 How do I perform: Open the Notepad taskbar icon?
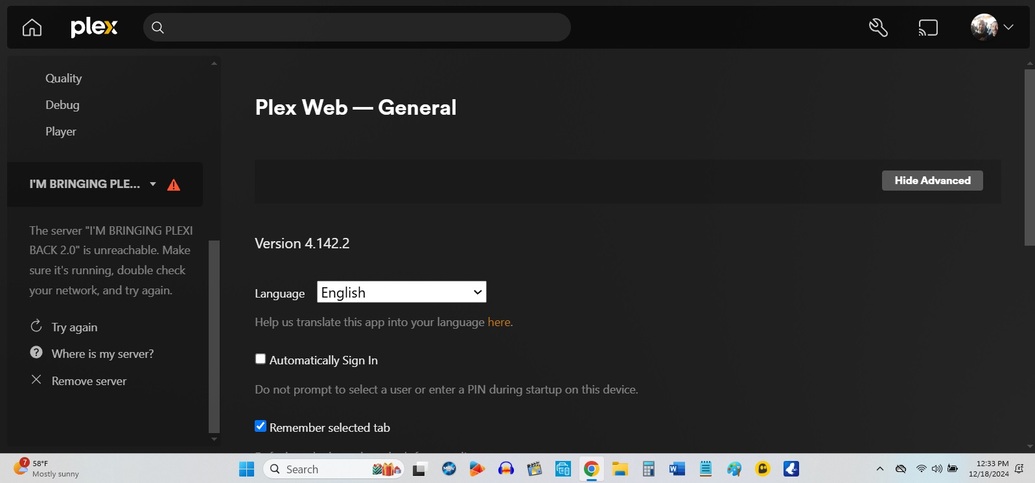pyautogui.click(x=706, y=469)
